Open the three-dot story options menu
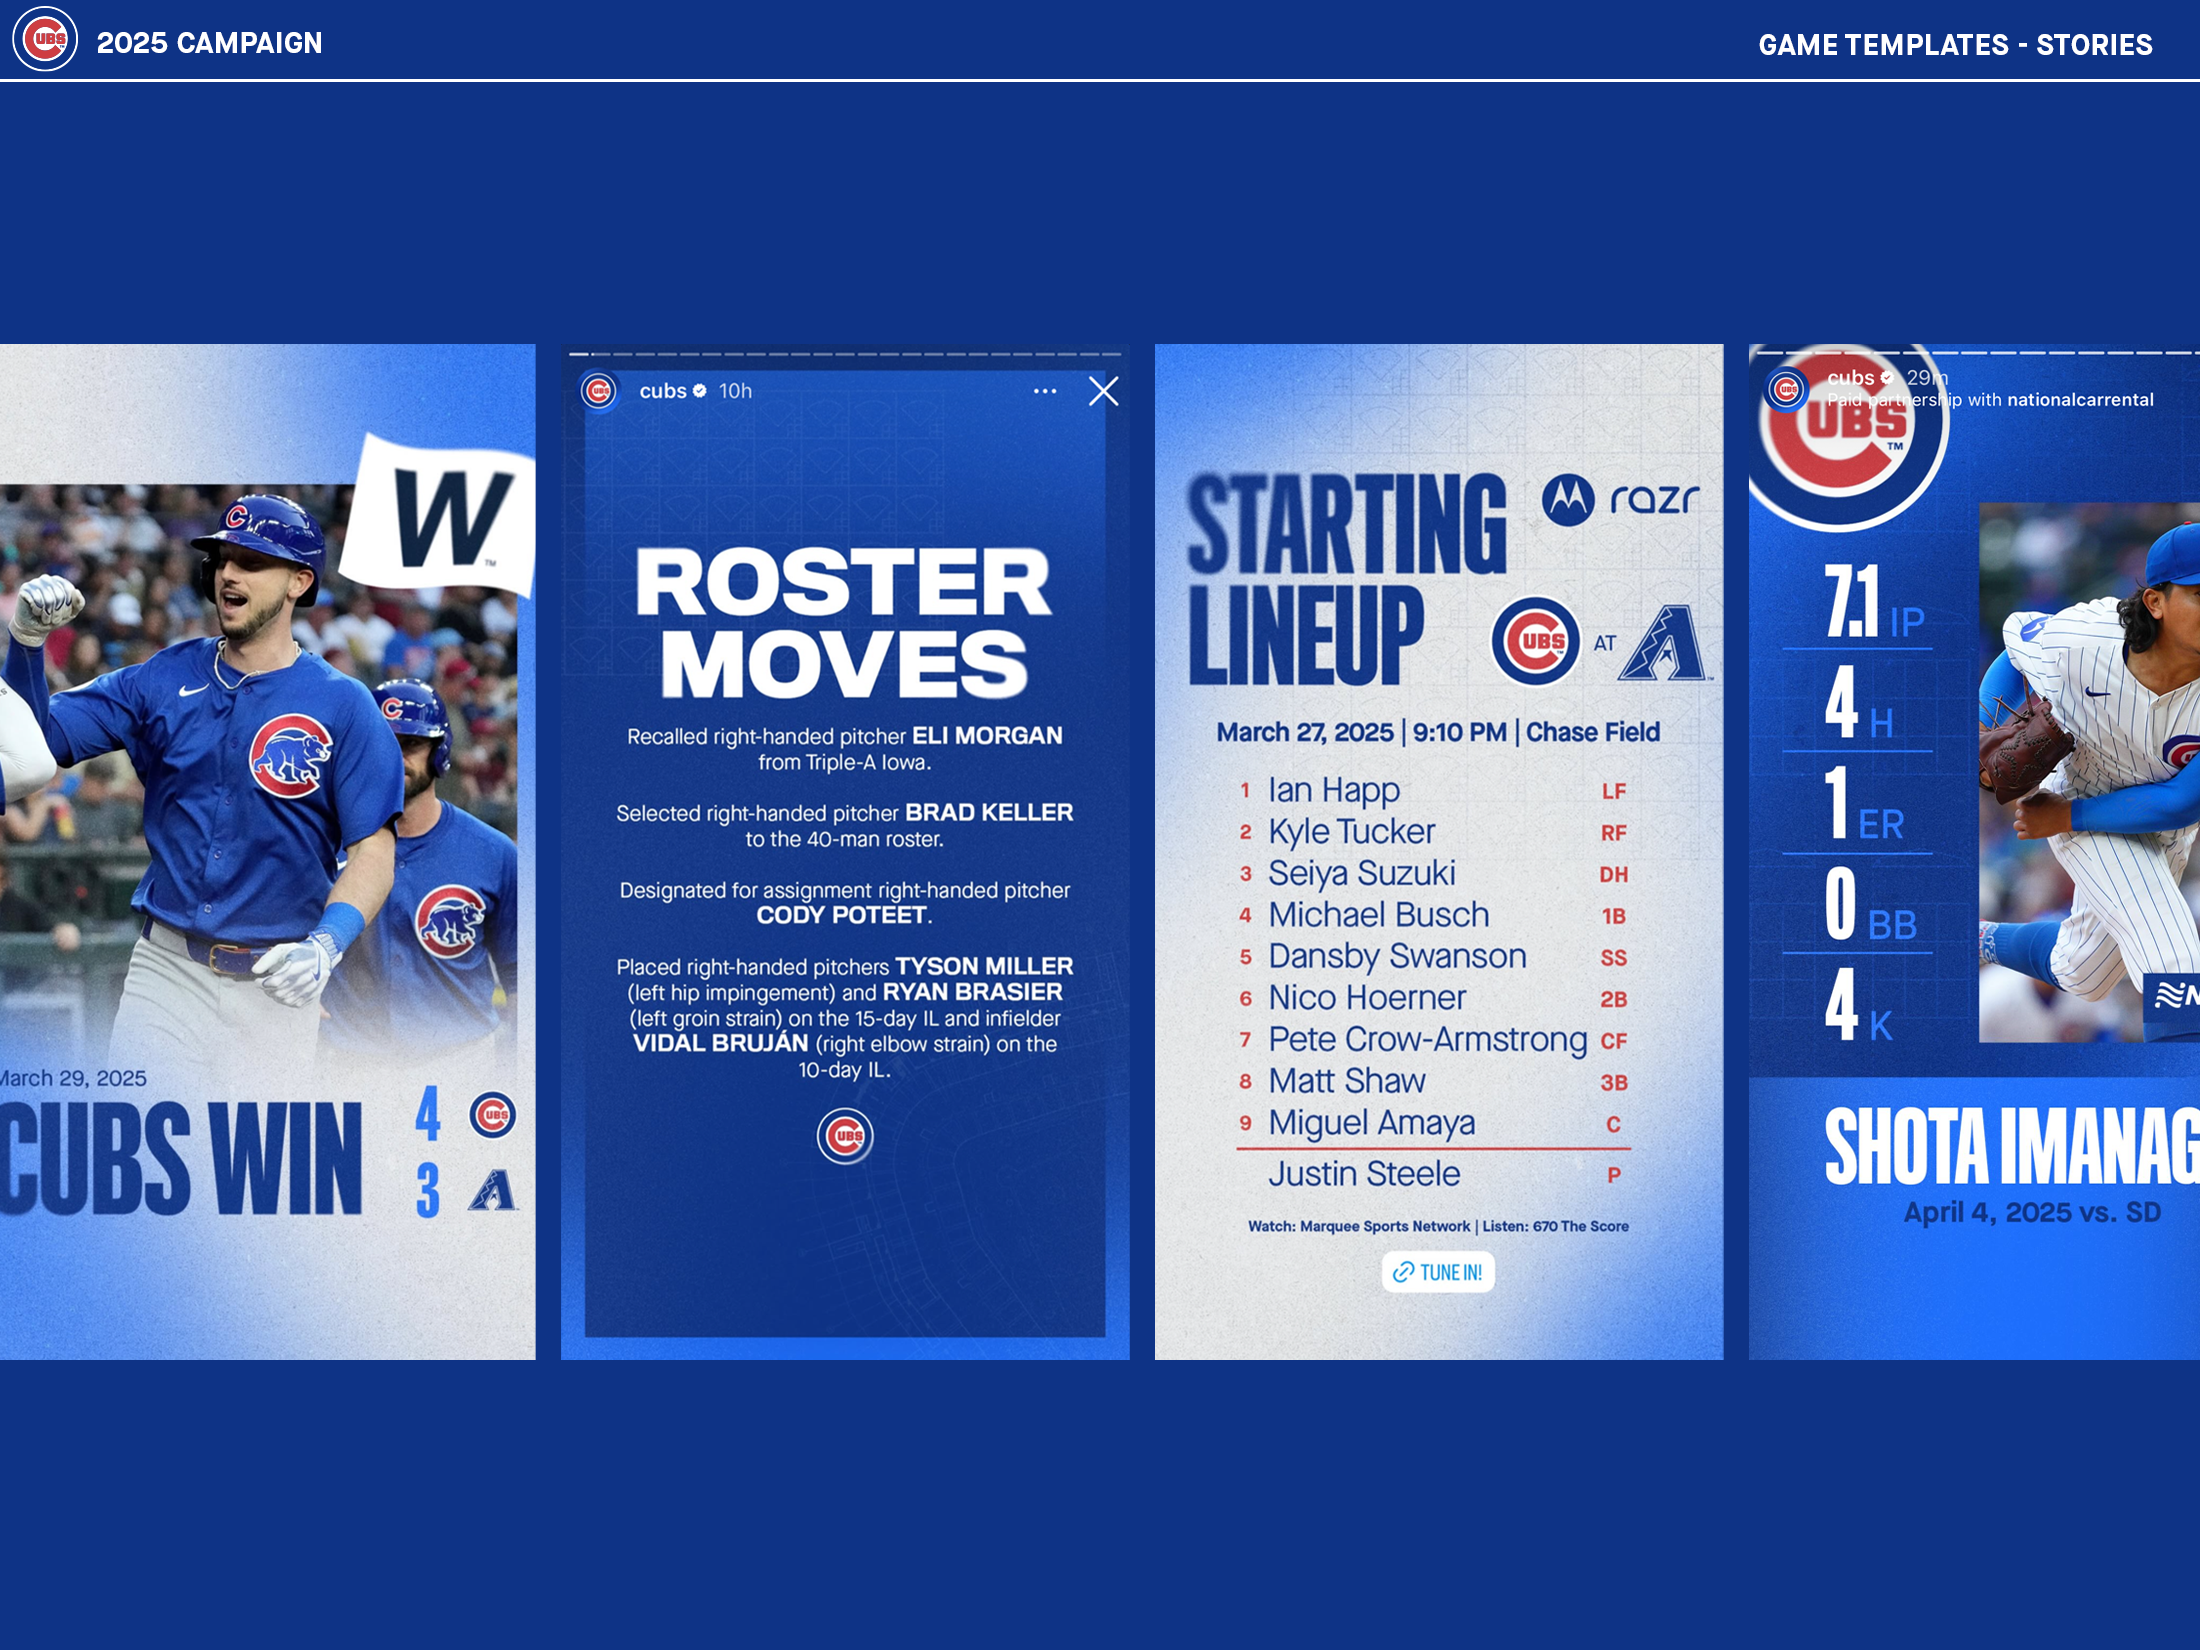 point(1045,391)
